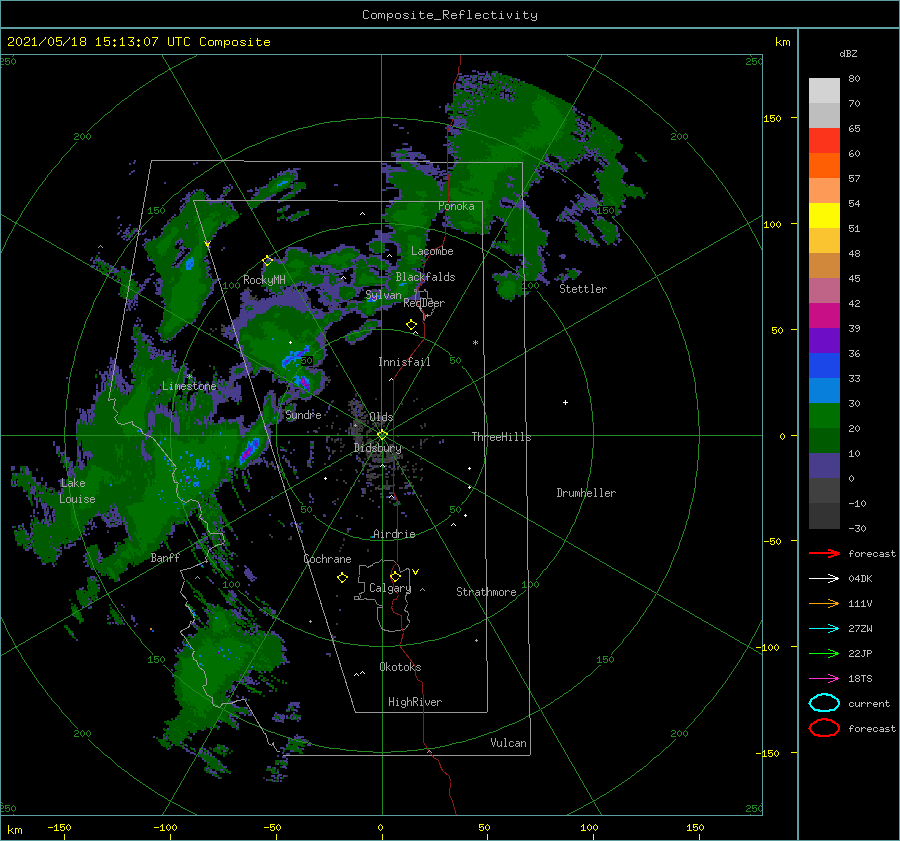Click the orange 57–60 dBZ swatch
900x841 pixels.
[824, 165]
